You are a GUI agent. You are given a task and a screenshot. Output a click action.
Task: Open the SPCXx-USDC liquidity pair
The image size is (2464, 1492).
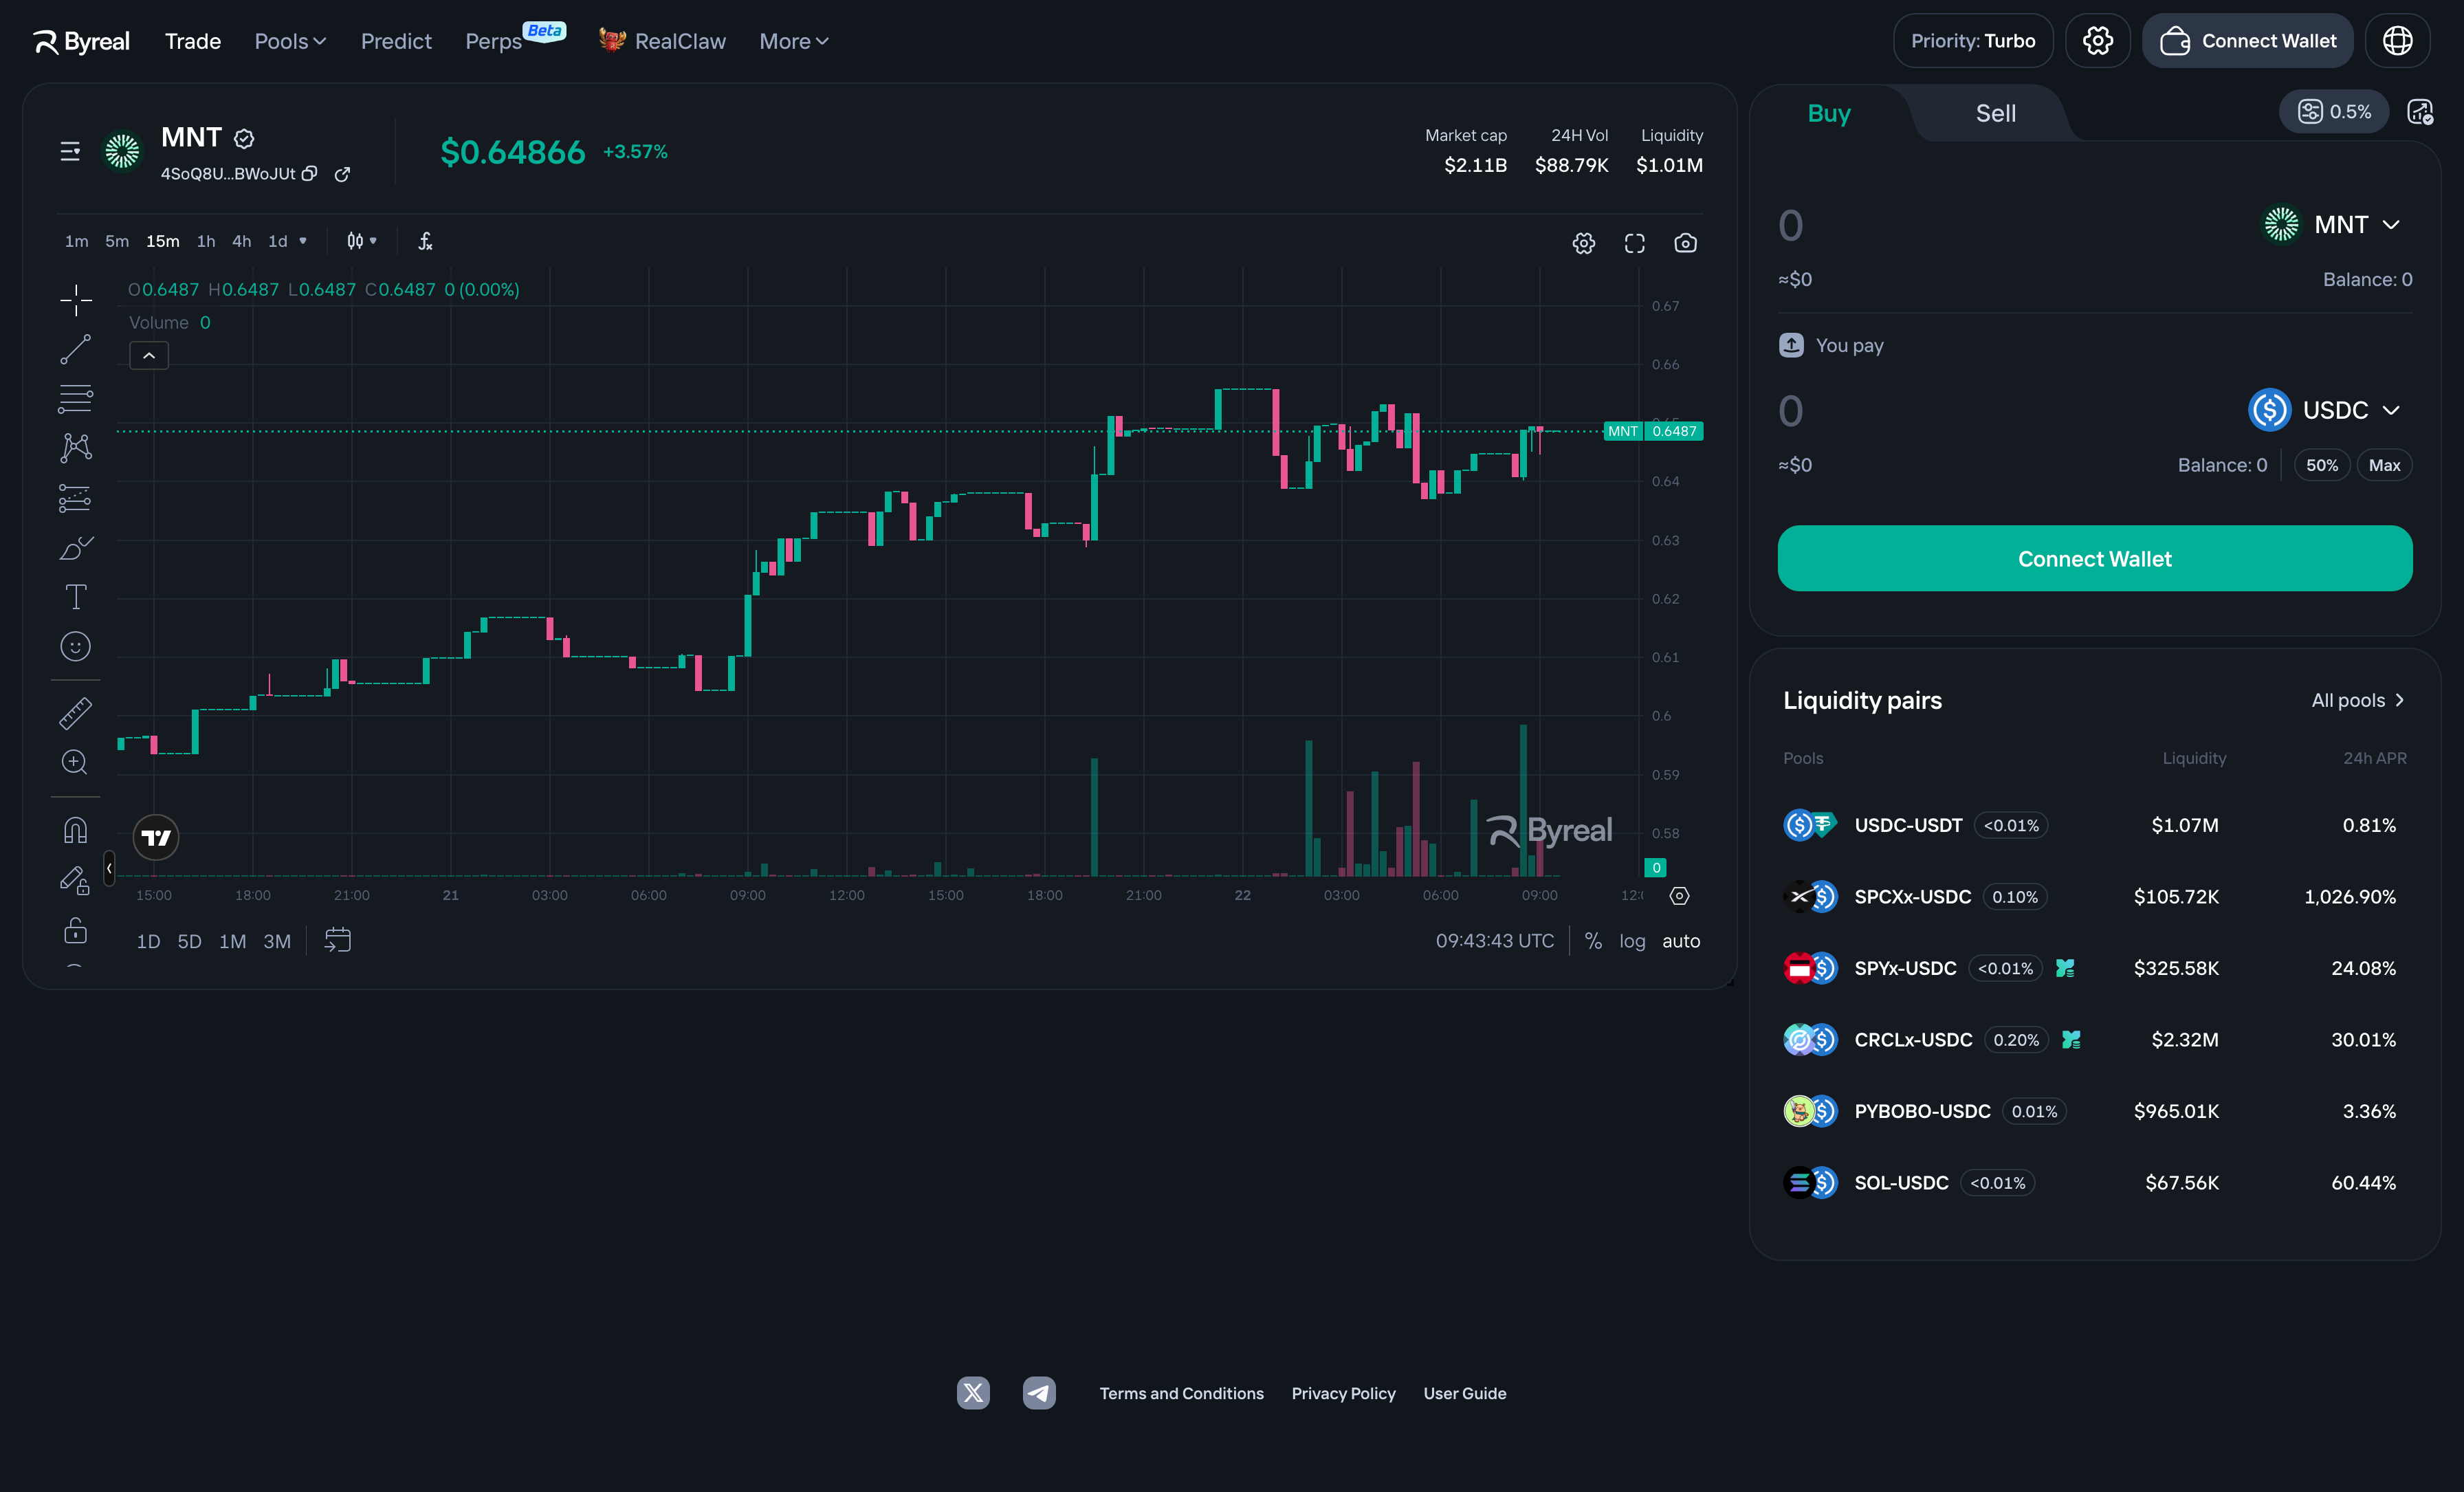[x=2095, y=897]
